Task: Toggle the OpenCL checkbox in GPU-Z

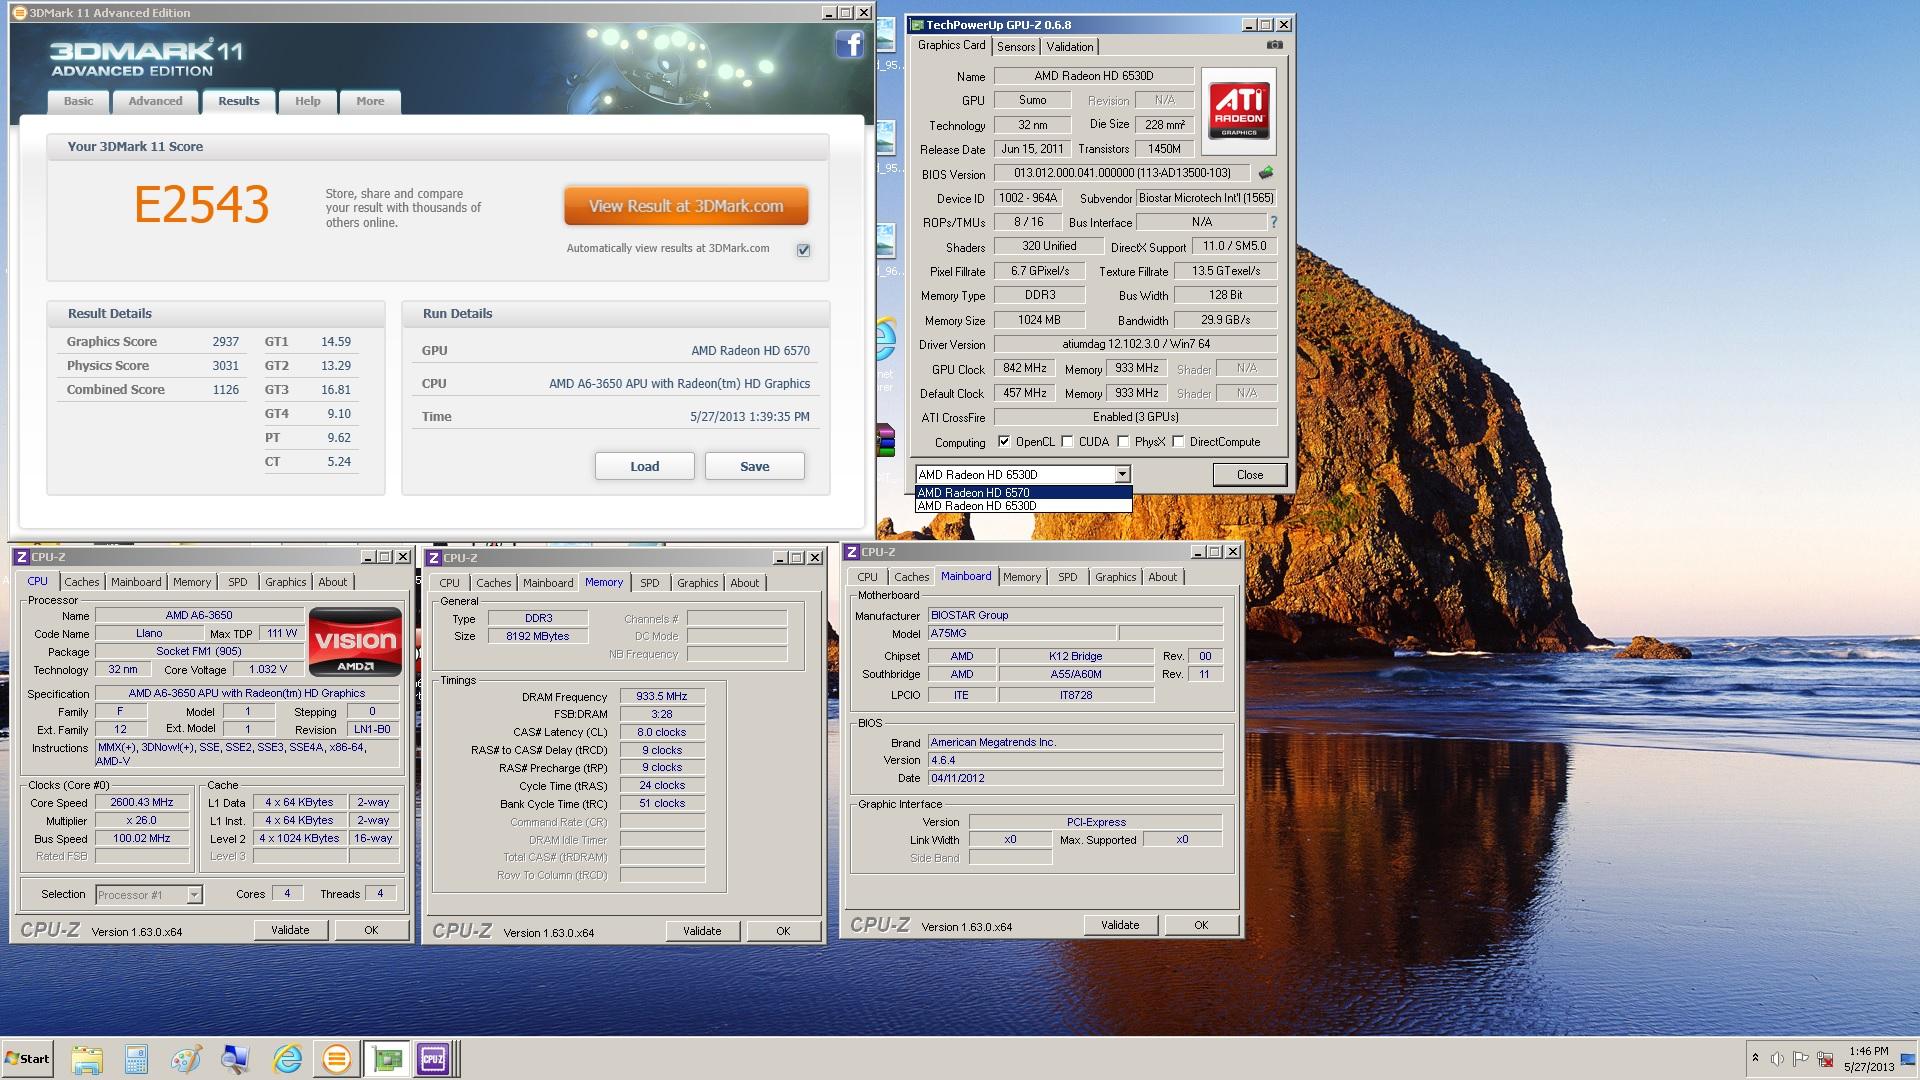Action: click(x=1004, y=442)
